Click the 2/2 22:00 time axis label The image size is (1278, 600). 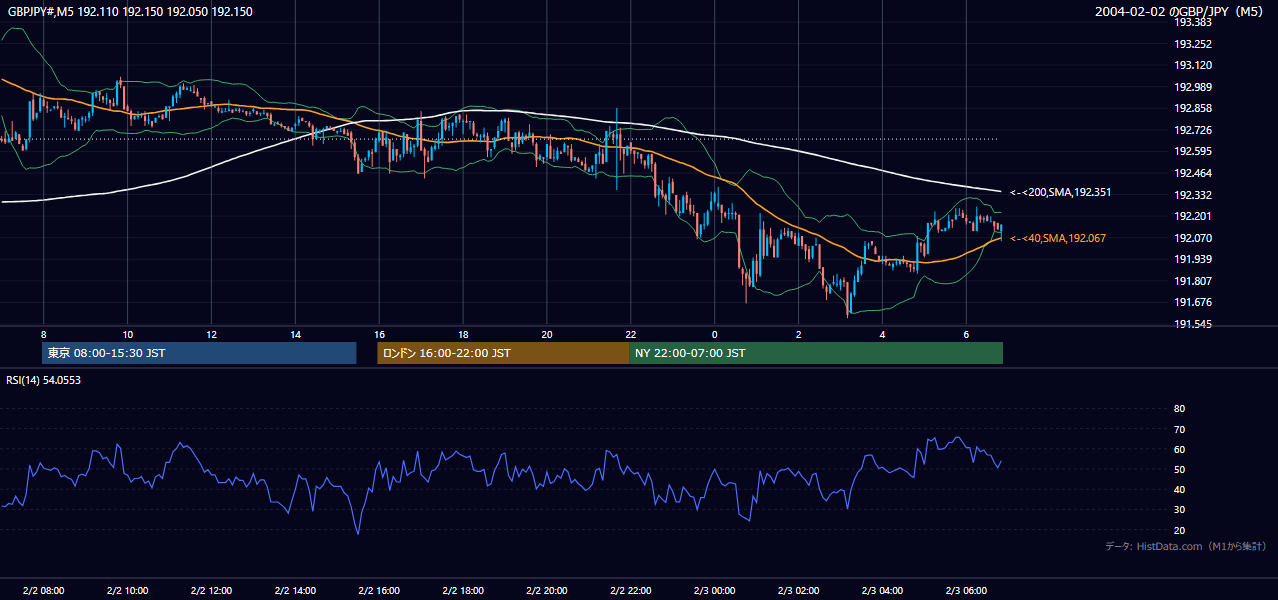coord(631,590)
